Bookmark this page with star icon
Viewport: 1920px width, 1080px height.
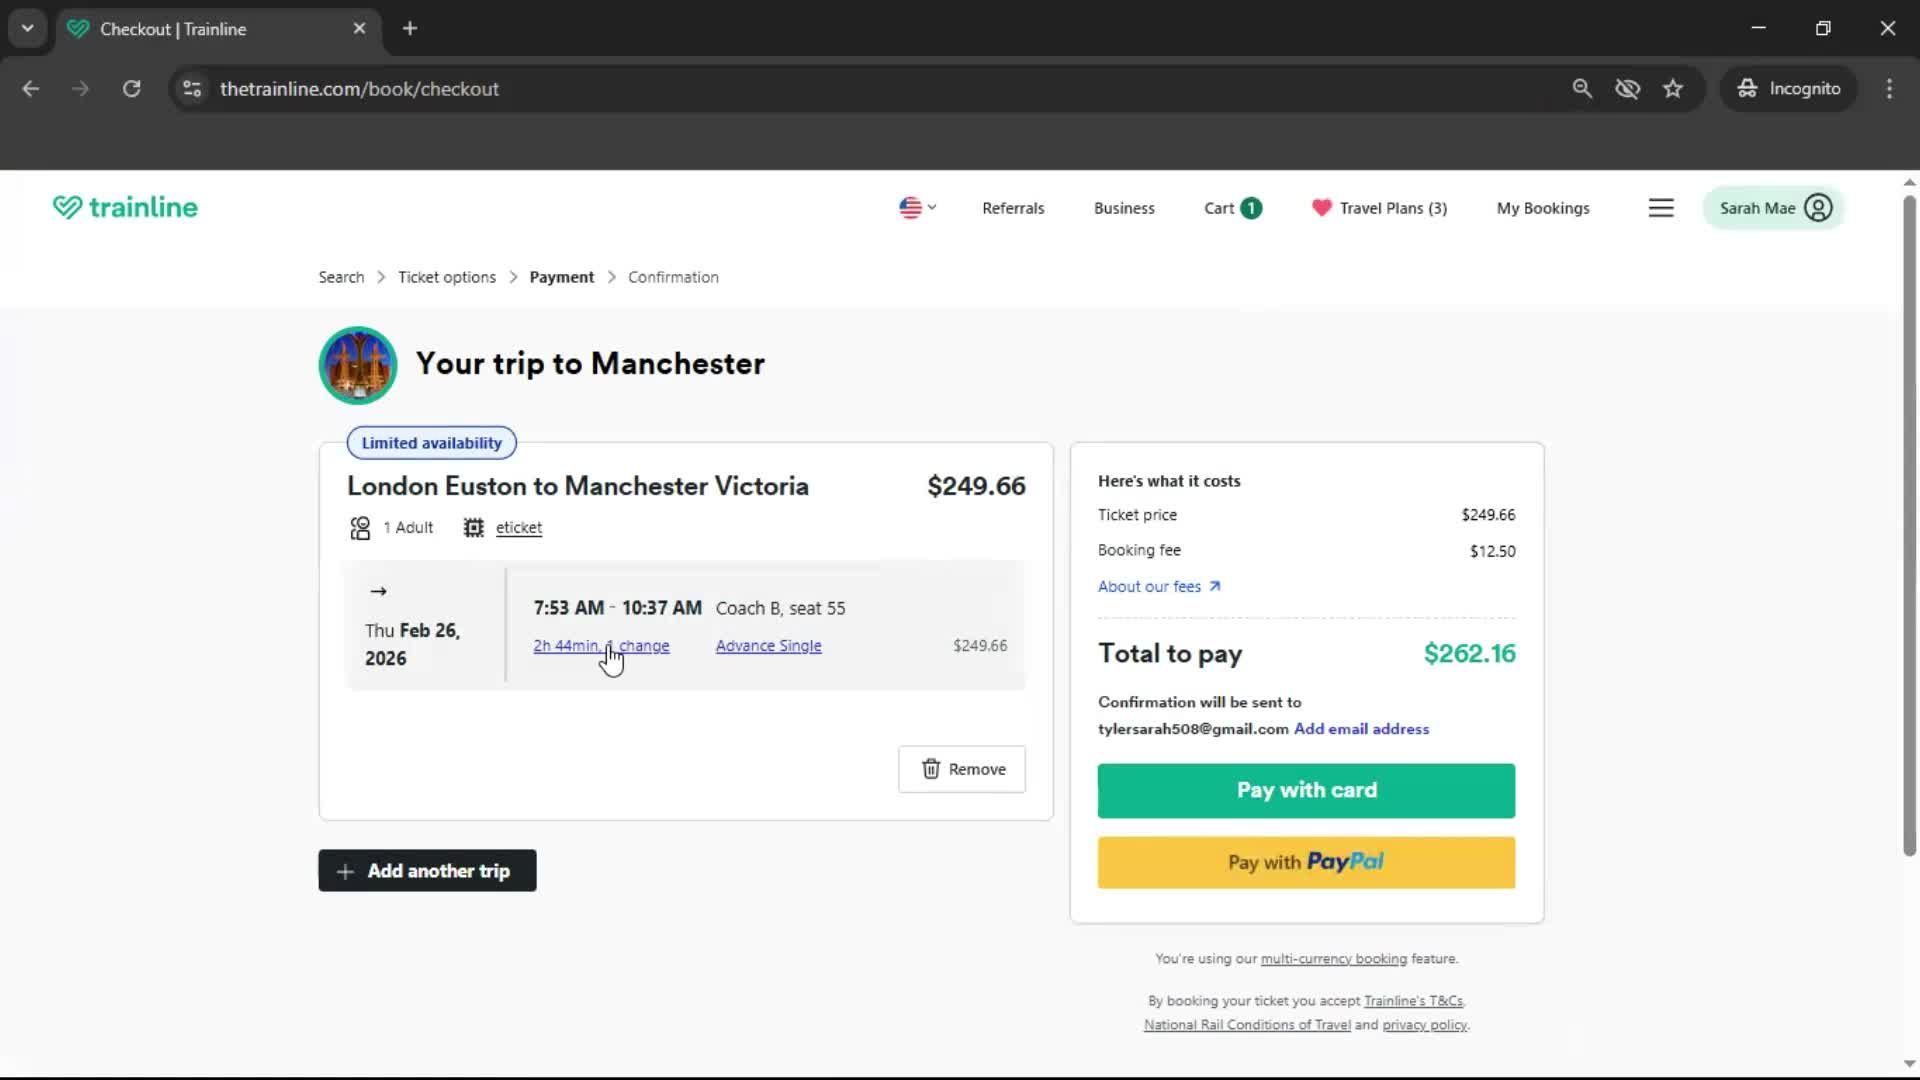(x=1673, y=89)
